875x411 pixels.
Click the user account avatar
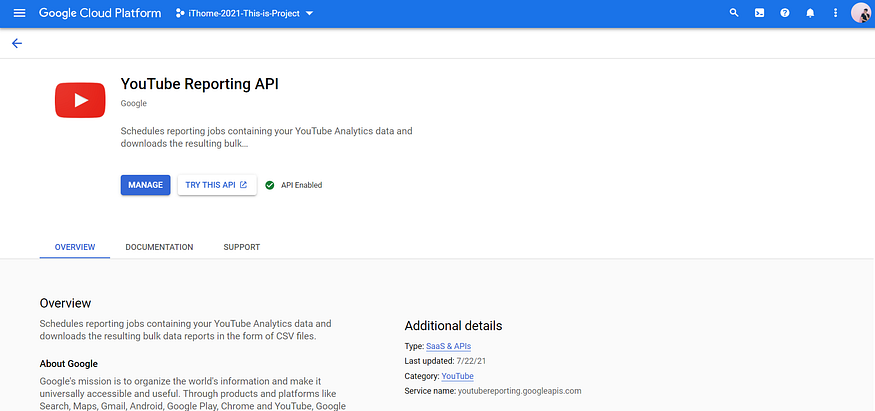pos(861,13)
